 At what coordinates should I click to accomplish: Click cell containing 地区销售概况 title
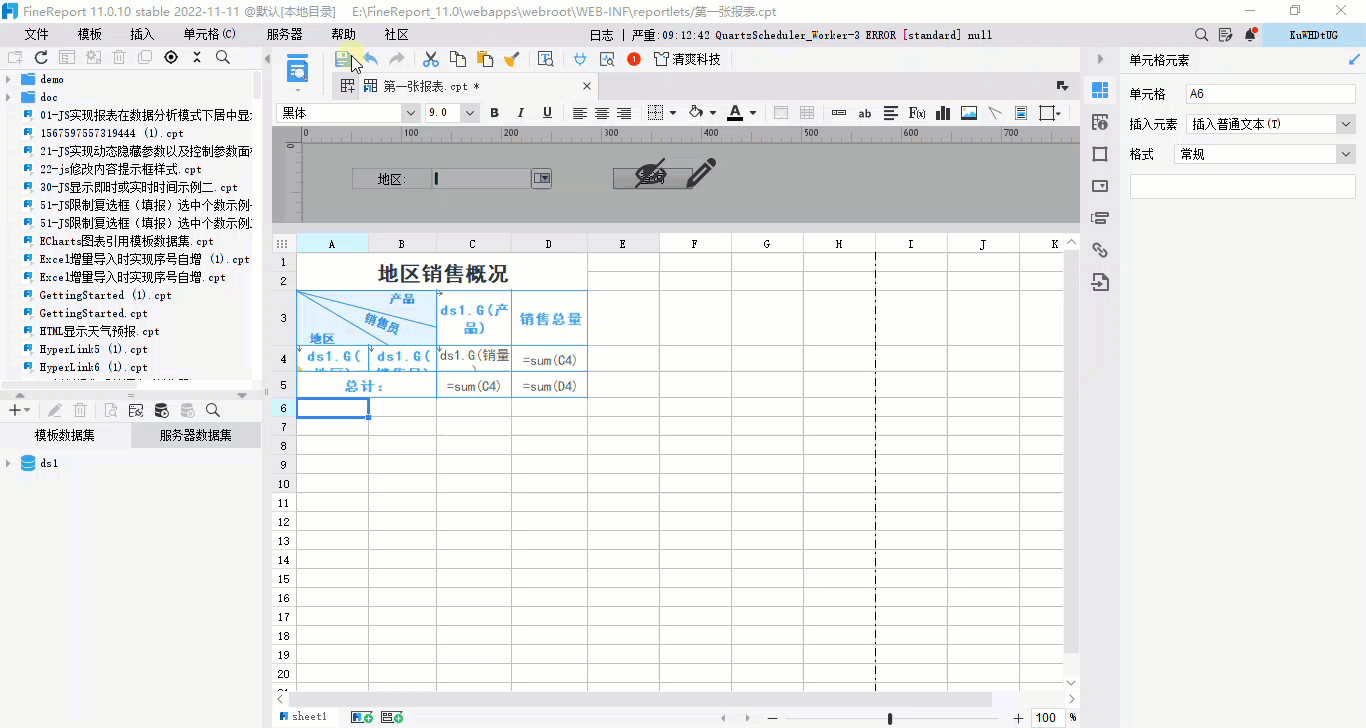point(442,272)
